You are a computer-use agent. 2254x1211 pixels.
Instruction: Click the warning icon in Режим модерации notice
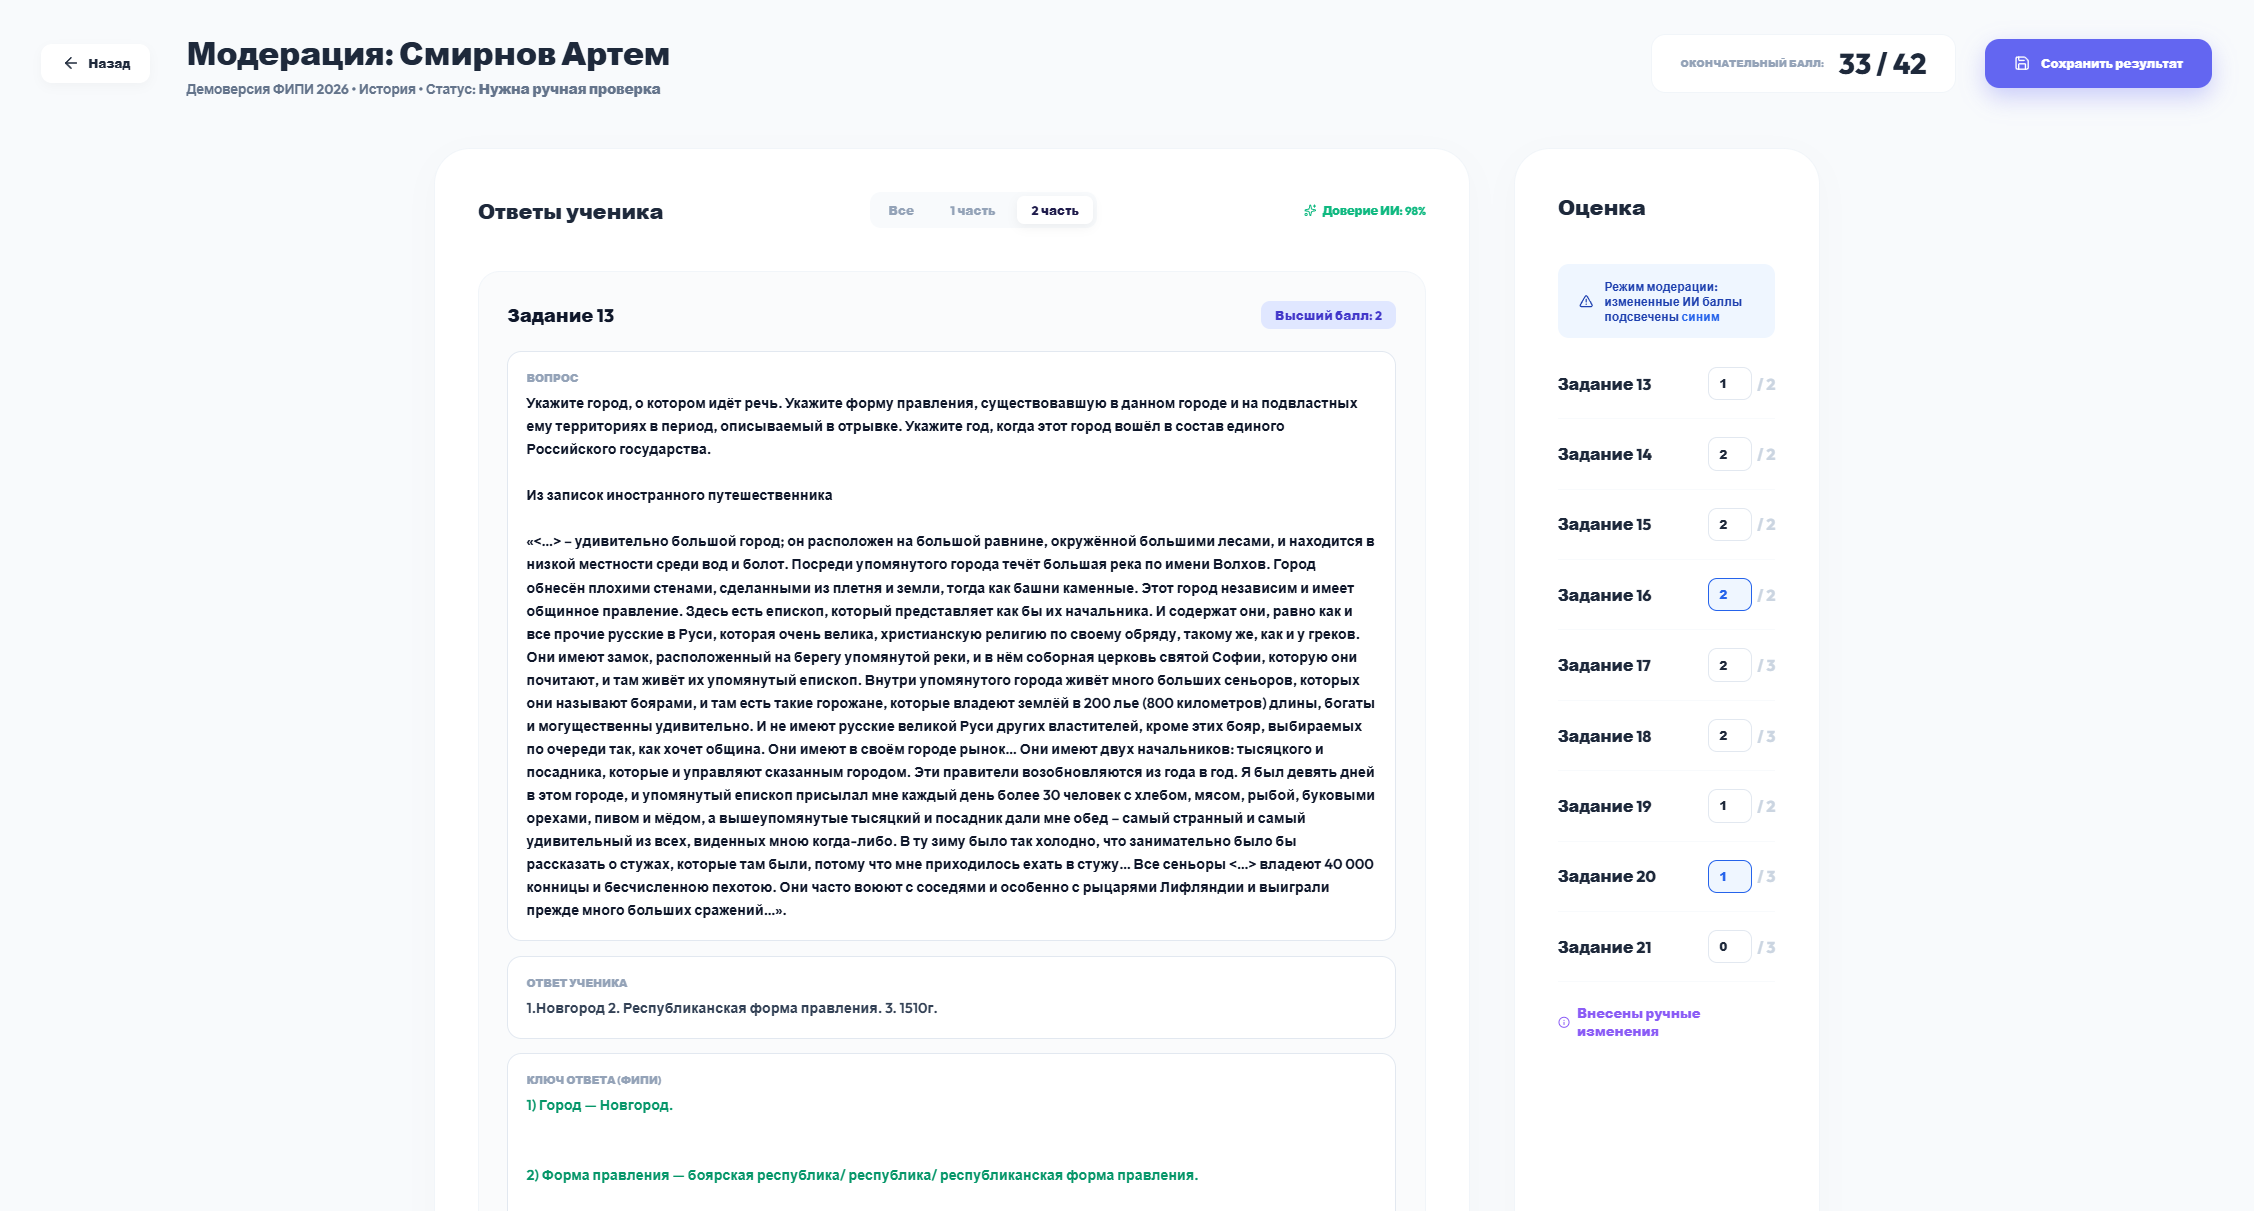pos(1585,300)
